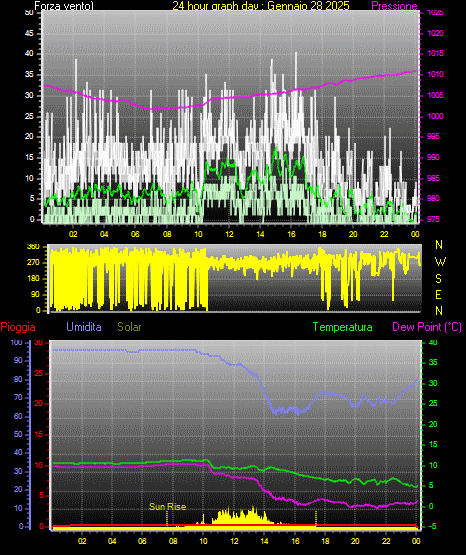Click the W wind direction letter
Viewport: 466px width, 555px height.
[x=440, y=262]
